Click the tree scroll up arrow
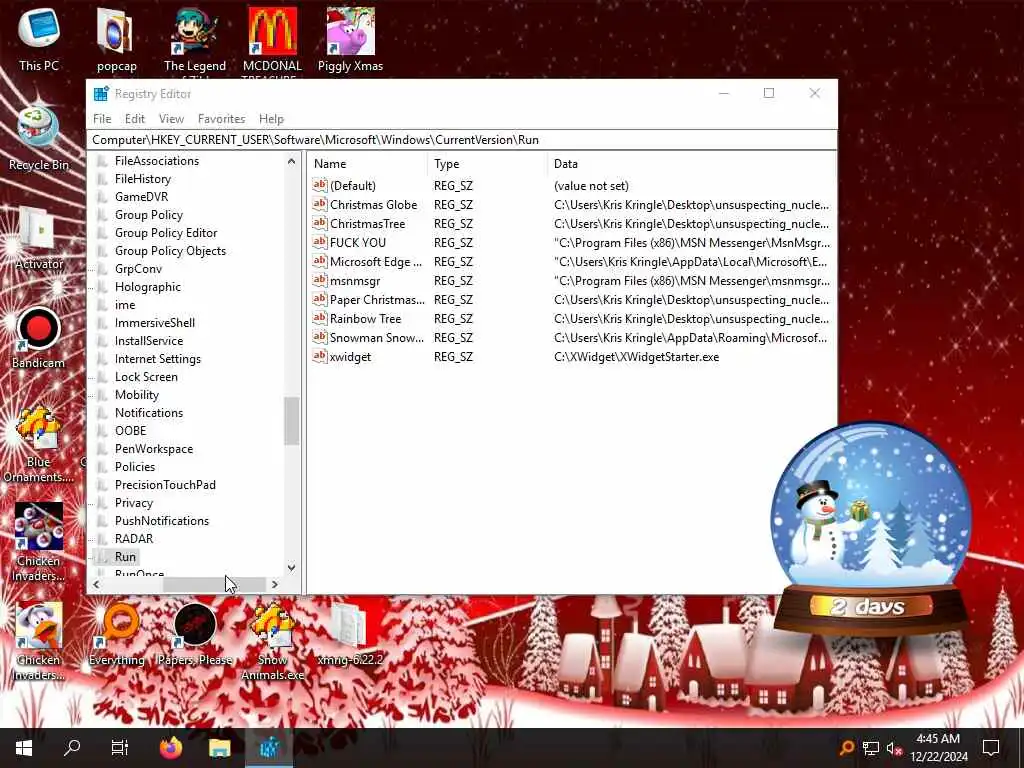The image size is (1024, 768). (x=291, y=161)
